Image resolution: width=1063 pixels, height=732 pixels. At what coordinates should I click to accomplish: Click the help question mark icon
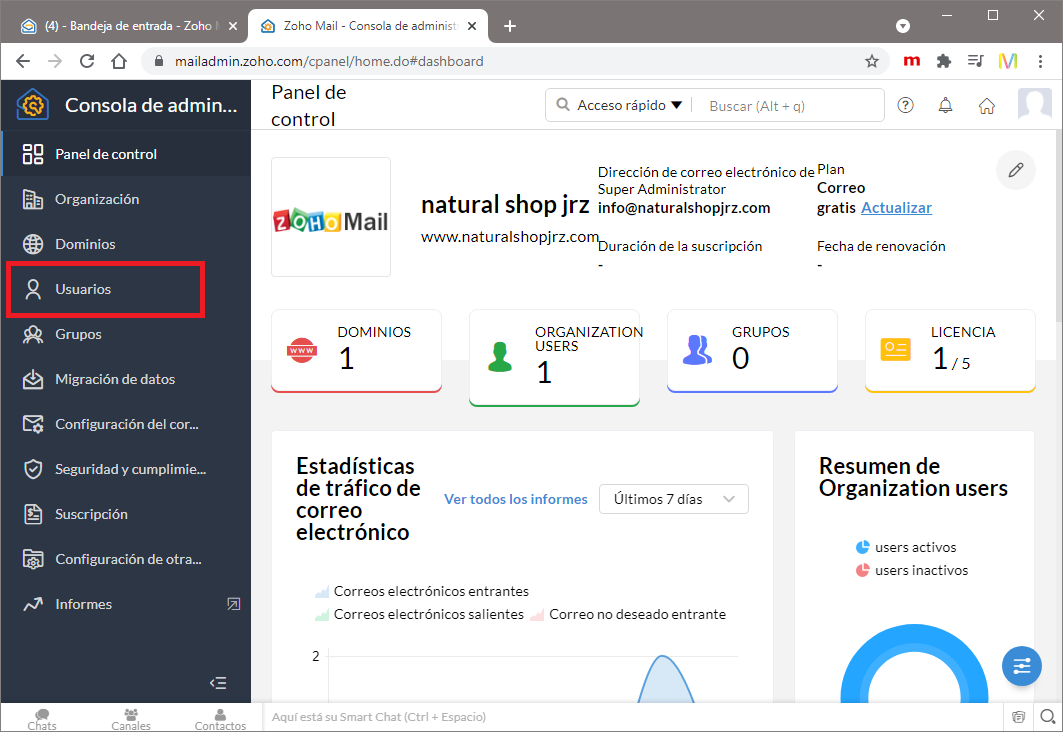pos(906,105)
